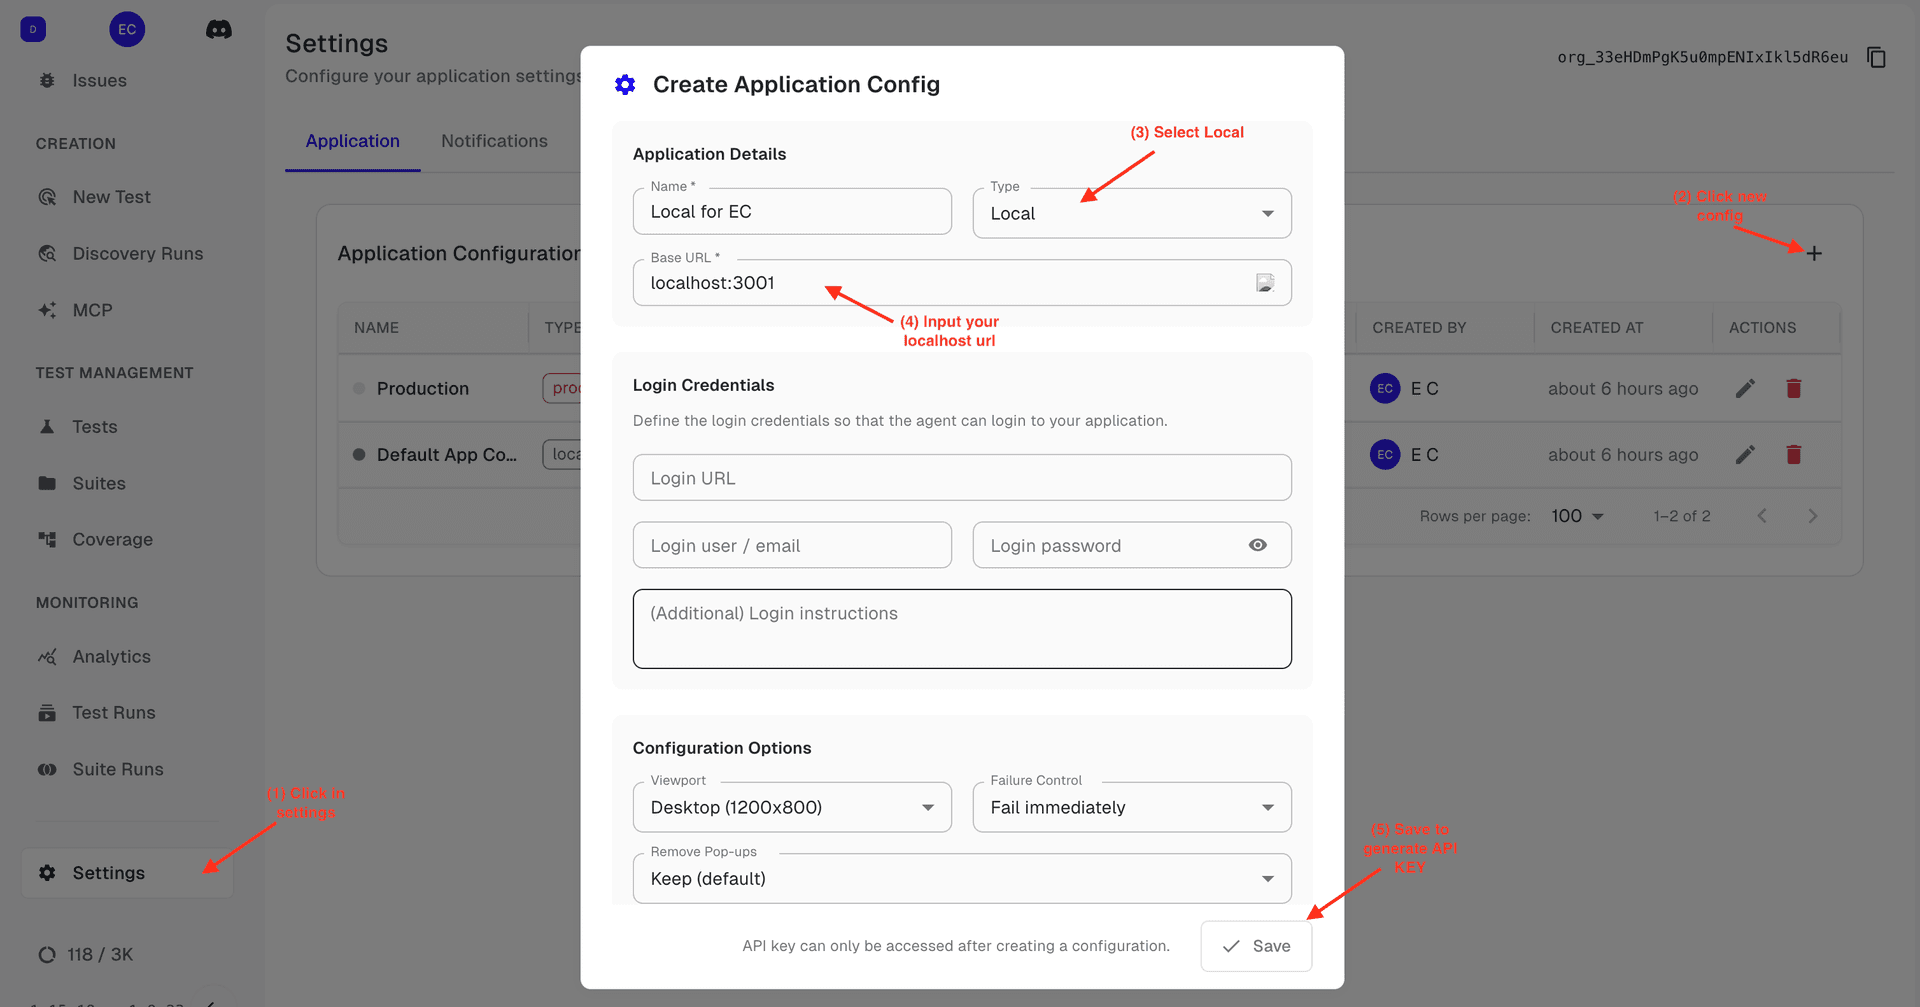
Task: Change rows per page from 100
Action: click(1577, 516)
